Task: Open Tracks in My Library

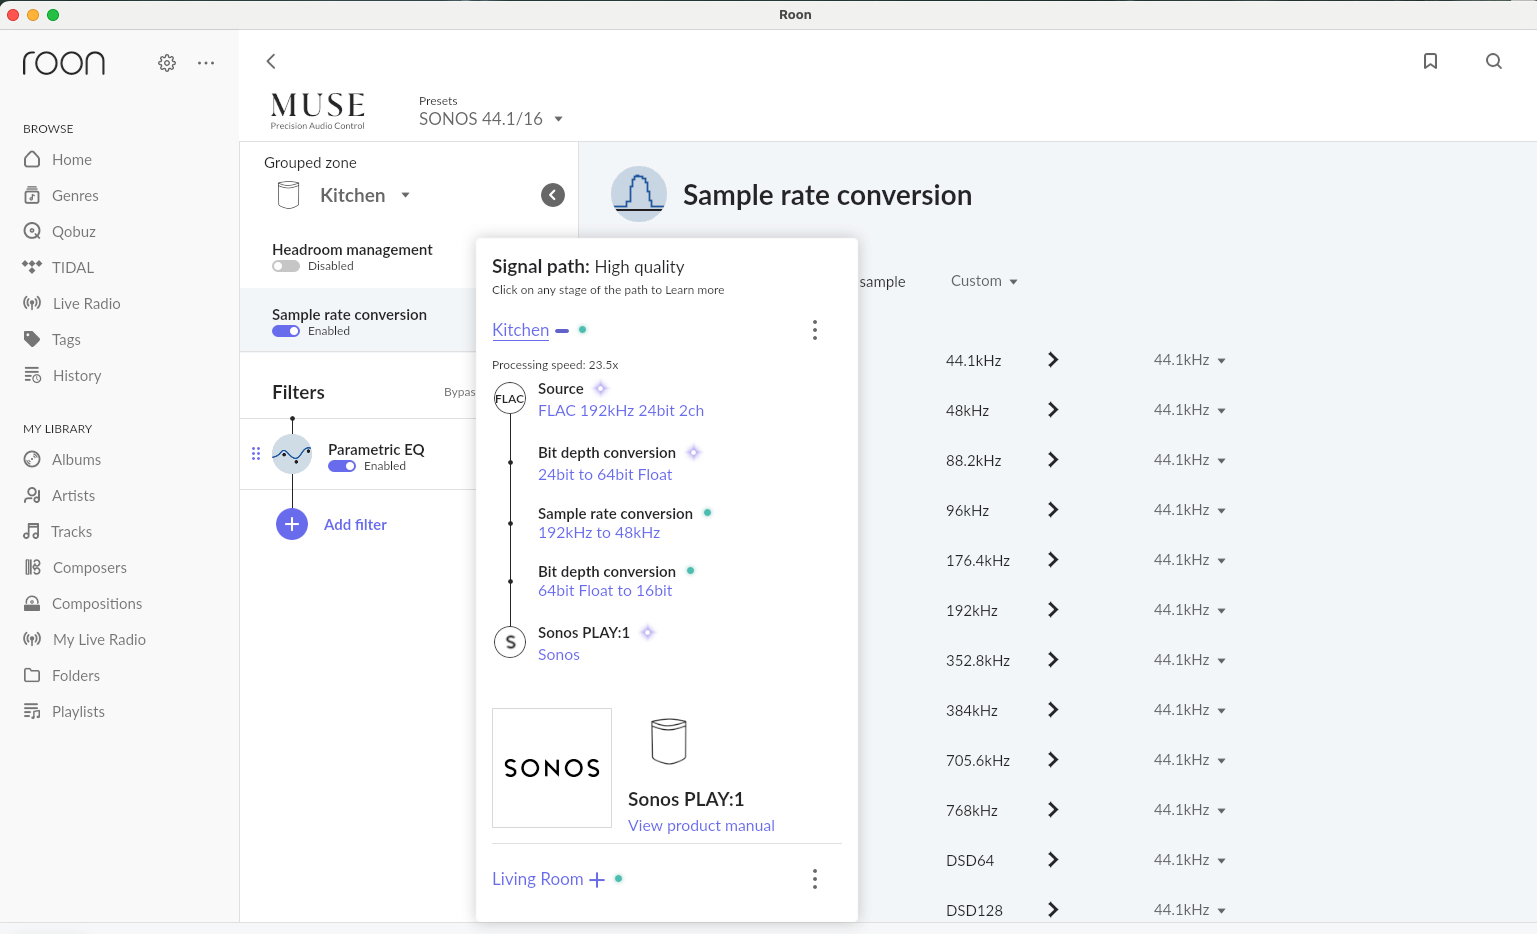Action: (x=58, y=532)
